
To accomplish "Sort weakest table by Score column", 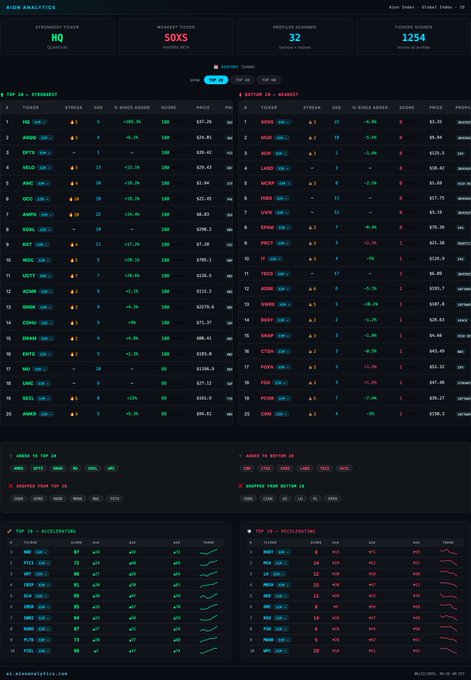I will coord(407,108).
